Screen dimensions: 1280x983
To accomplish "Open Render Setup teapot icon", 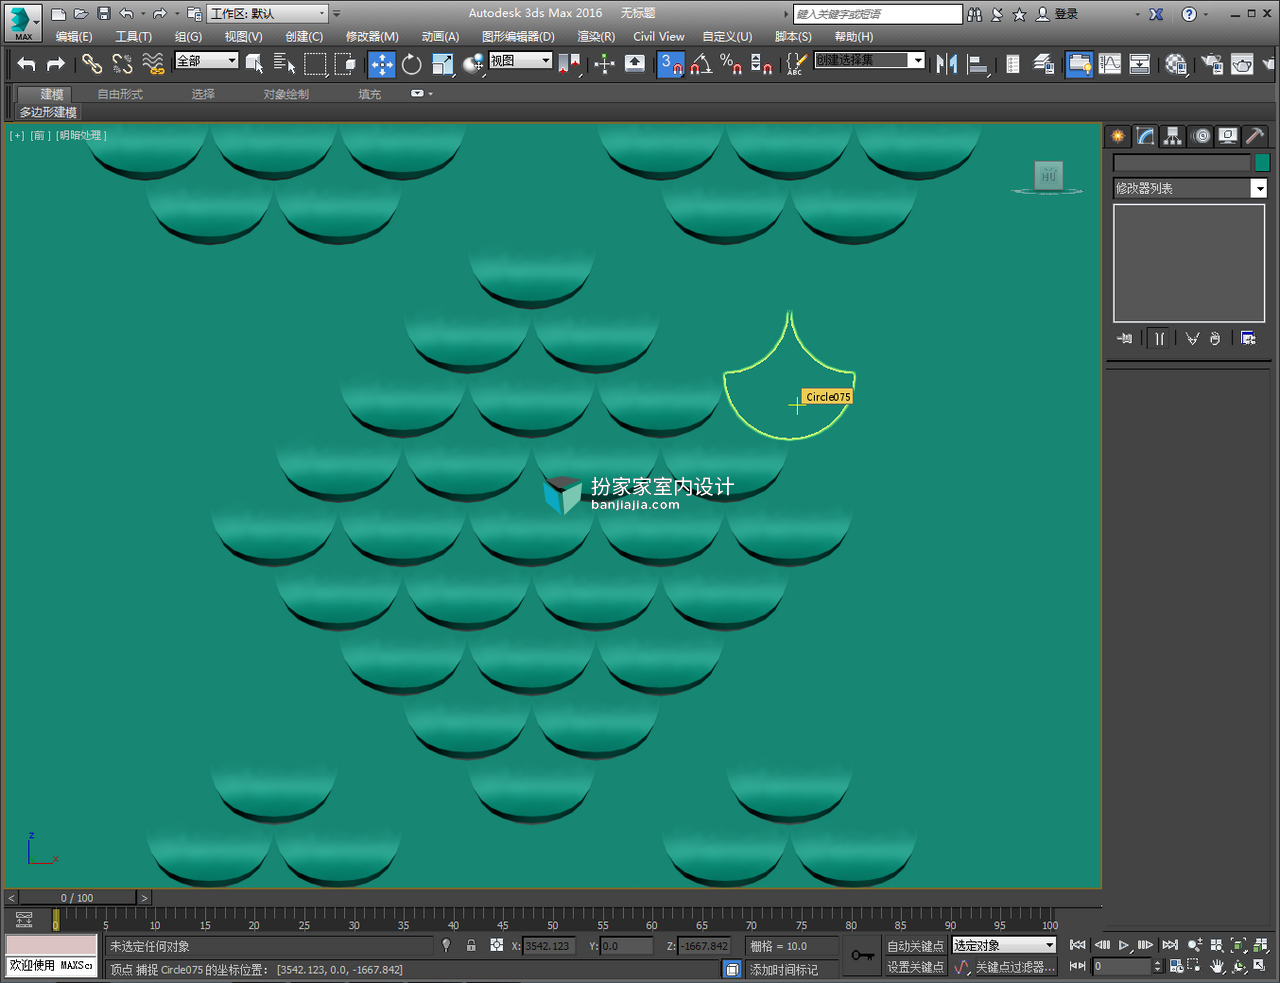I will pos(1212,64).
